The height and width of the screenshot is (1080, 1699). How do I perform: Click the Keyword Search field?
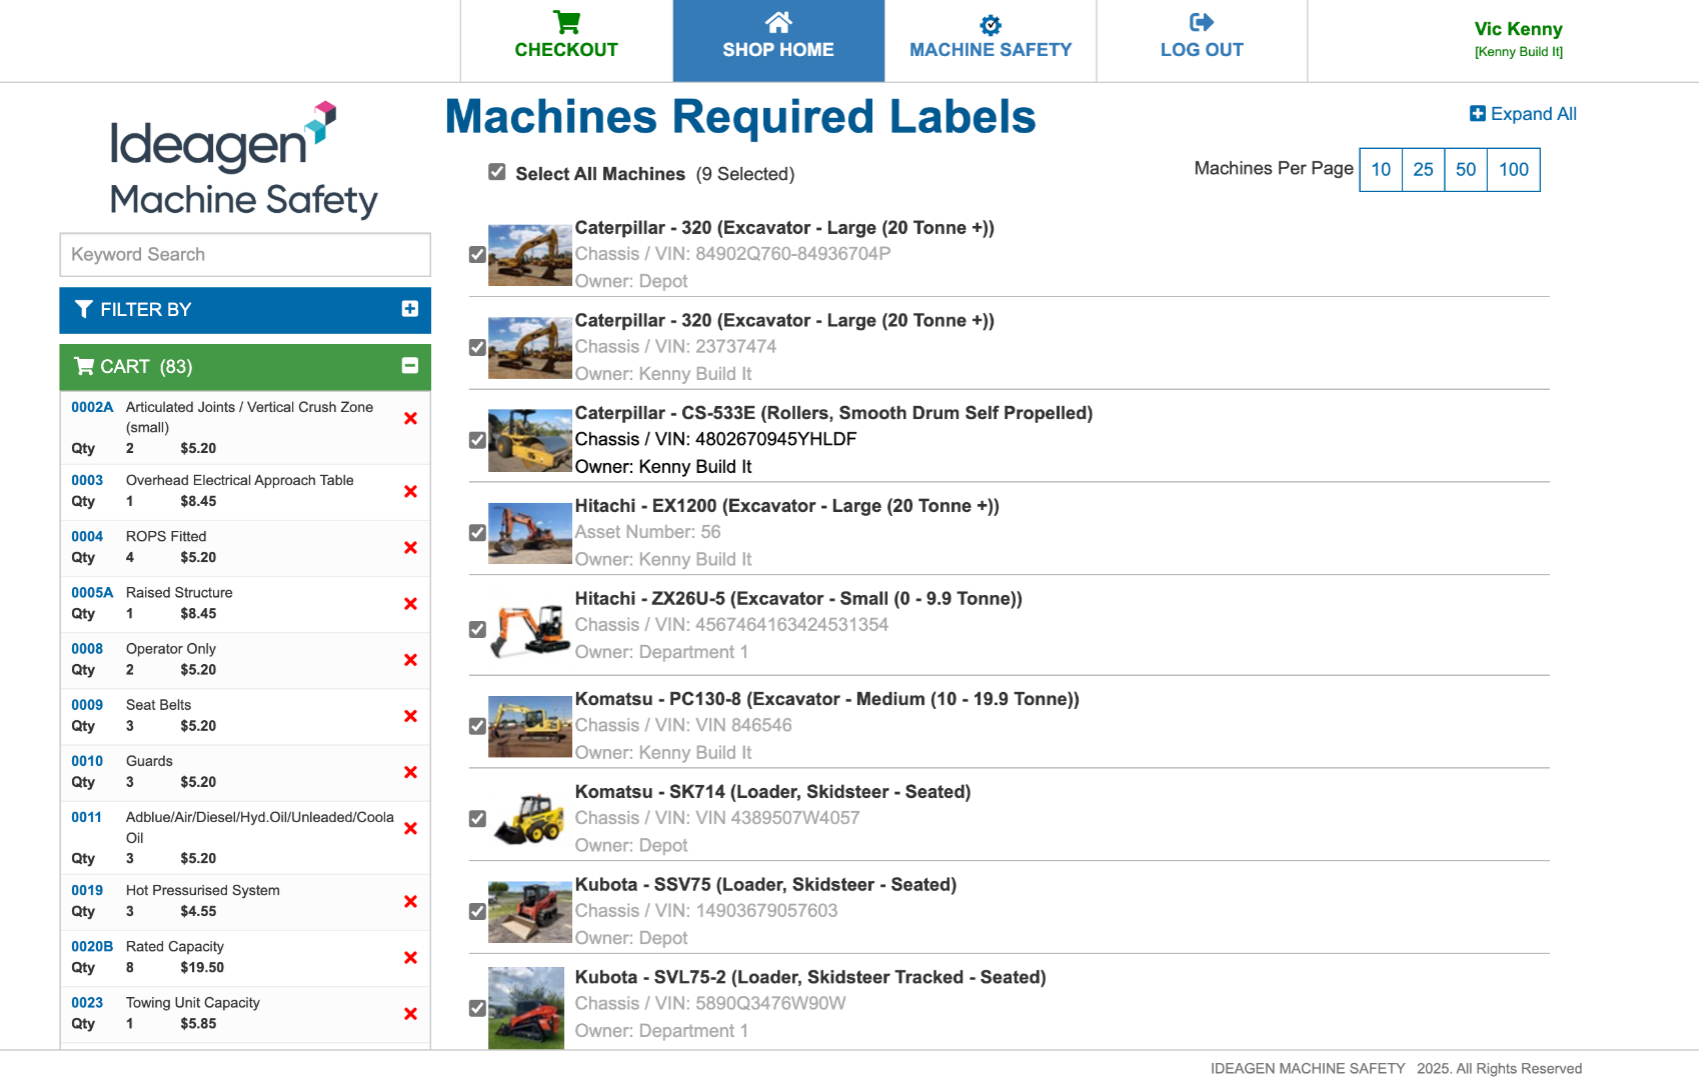[x=245, y=254]
